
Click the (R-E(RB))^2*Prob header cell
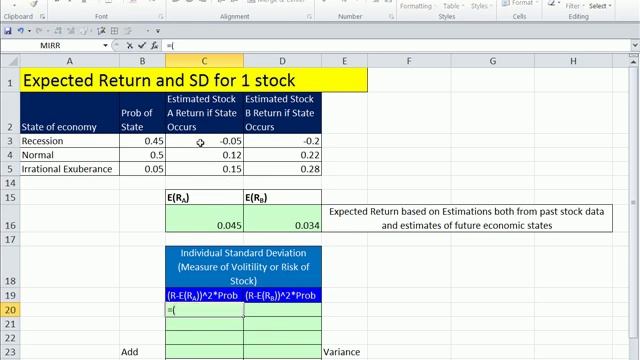coord(282,296)
